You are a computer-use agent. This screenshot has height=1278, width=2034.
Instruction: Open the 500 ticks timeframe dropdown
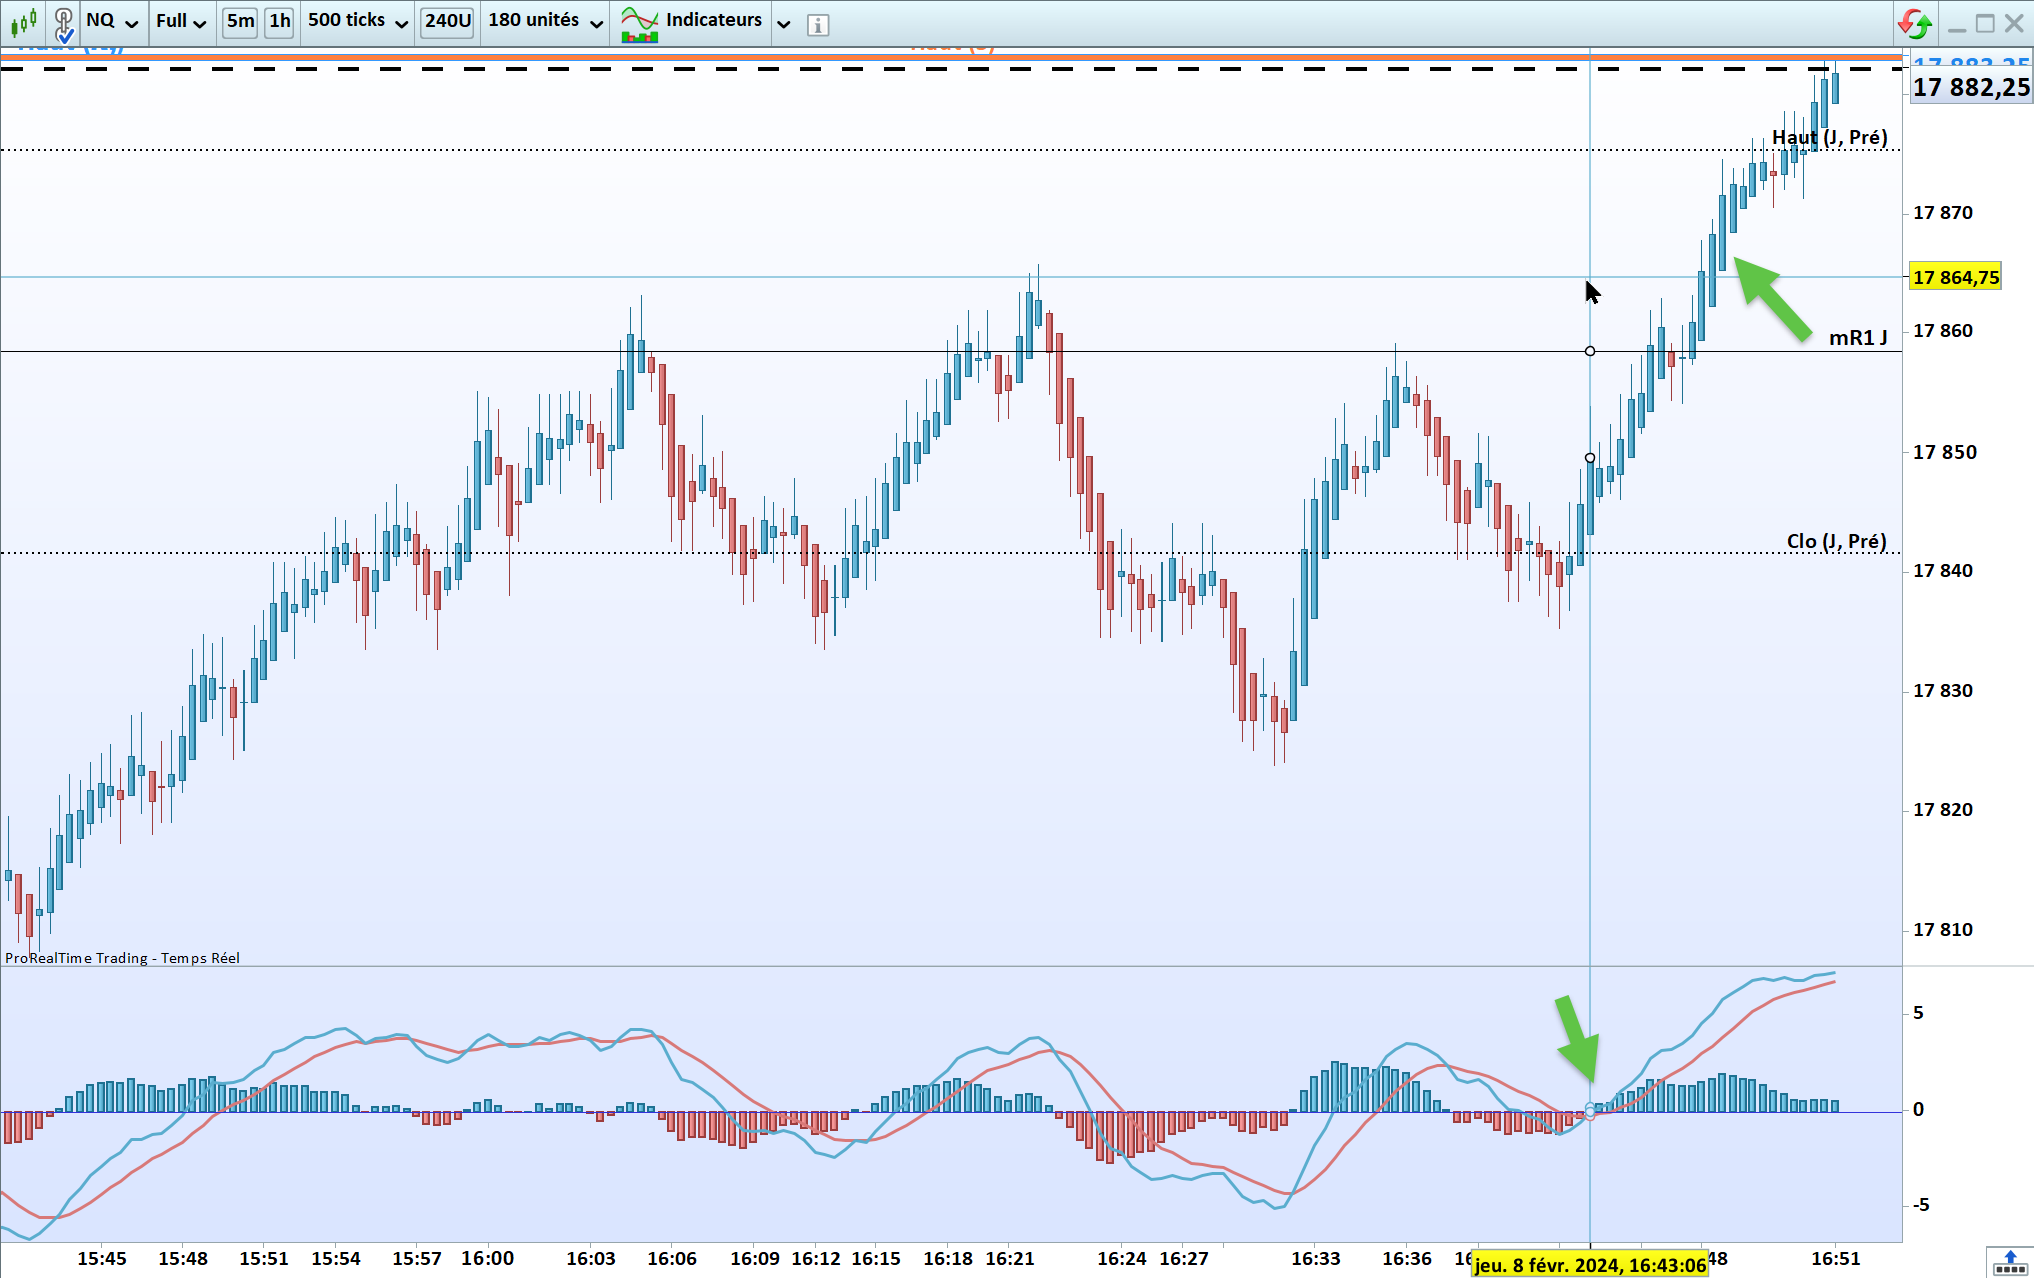click(358, 21)
